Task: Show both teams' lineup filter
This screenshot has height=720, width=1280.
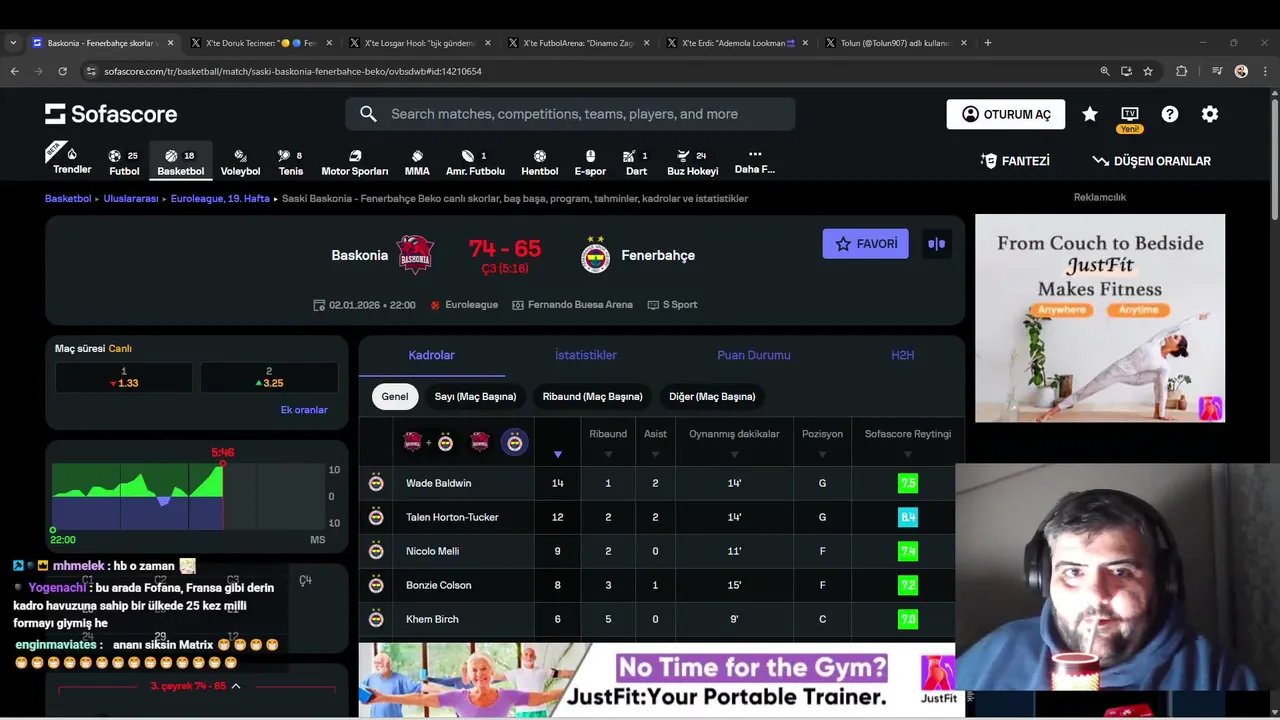Action: 429,442
